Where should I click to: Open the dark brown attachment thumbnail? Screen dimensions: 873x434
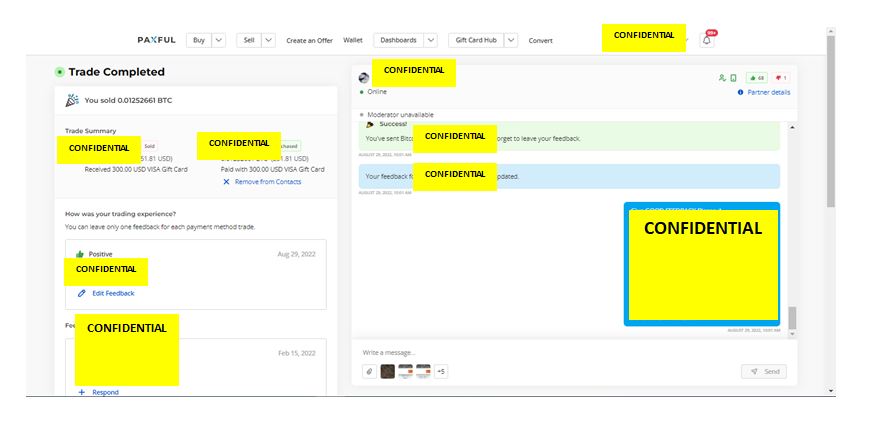click(x=388, y=372)
